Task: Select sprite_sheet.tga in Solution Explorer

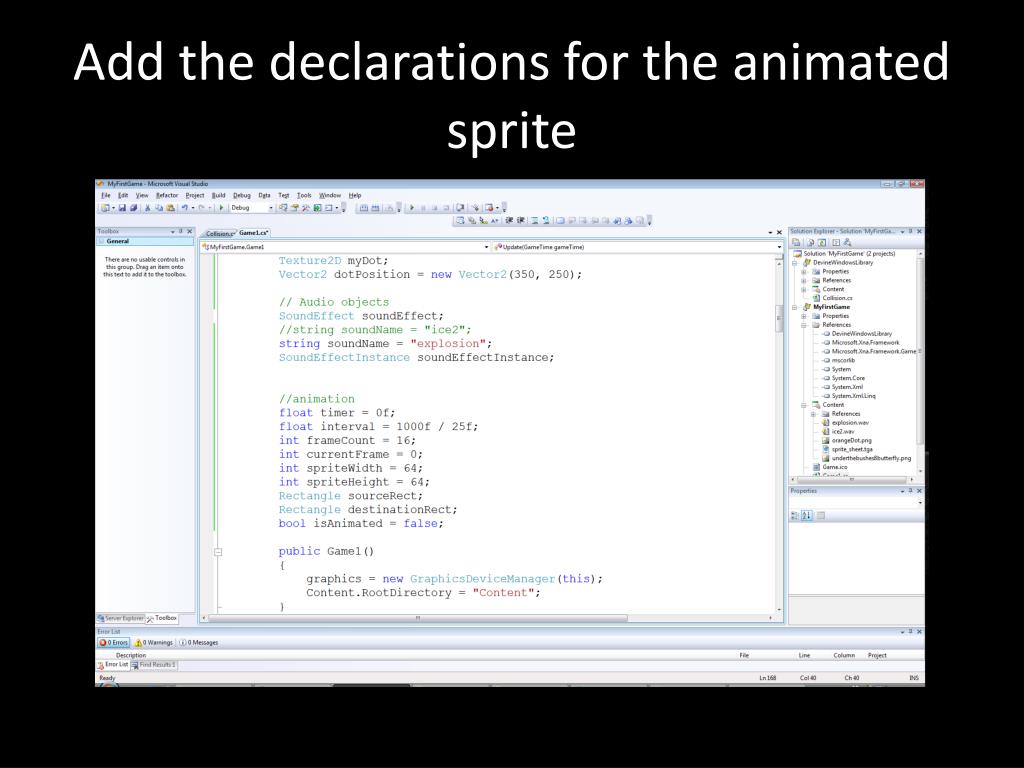Action: [x=852, y=449]
